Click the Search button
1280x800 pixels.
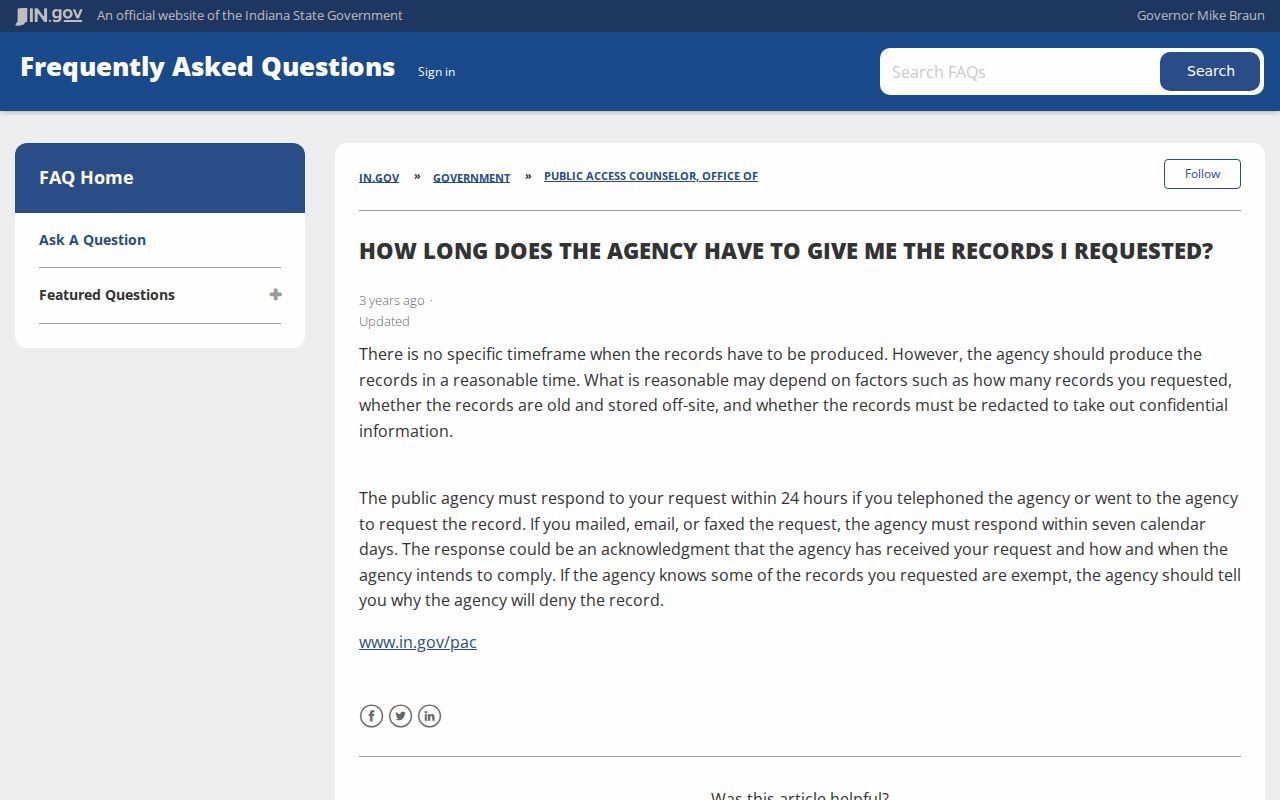1210,71
